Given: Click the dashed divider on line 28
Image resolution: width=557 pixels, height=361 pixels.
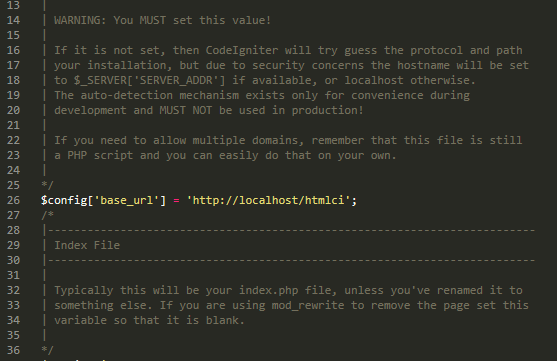Looking at the screenshot, I should tap(290, 230).
